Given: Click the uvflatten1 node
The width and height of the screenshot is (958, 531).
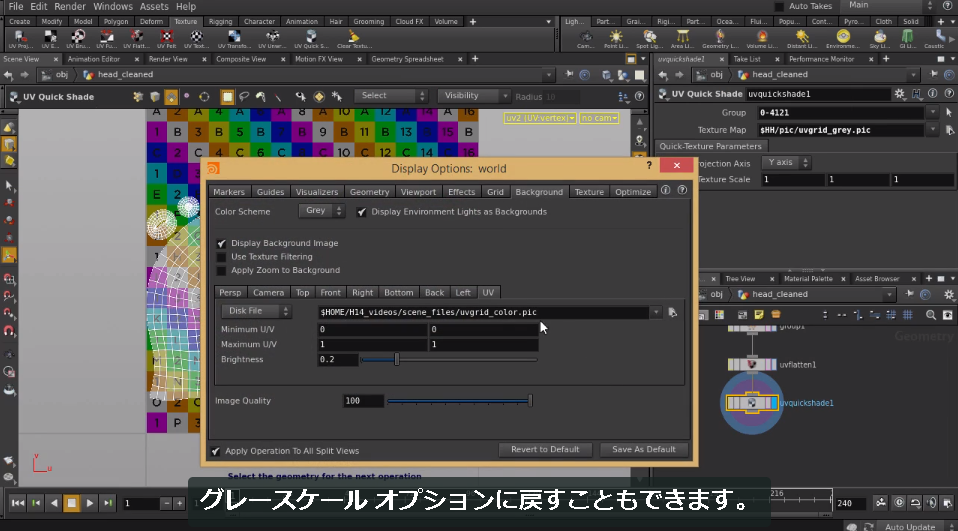Looking at the screenshot, I should (x=752, y=365).
